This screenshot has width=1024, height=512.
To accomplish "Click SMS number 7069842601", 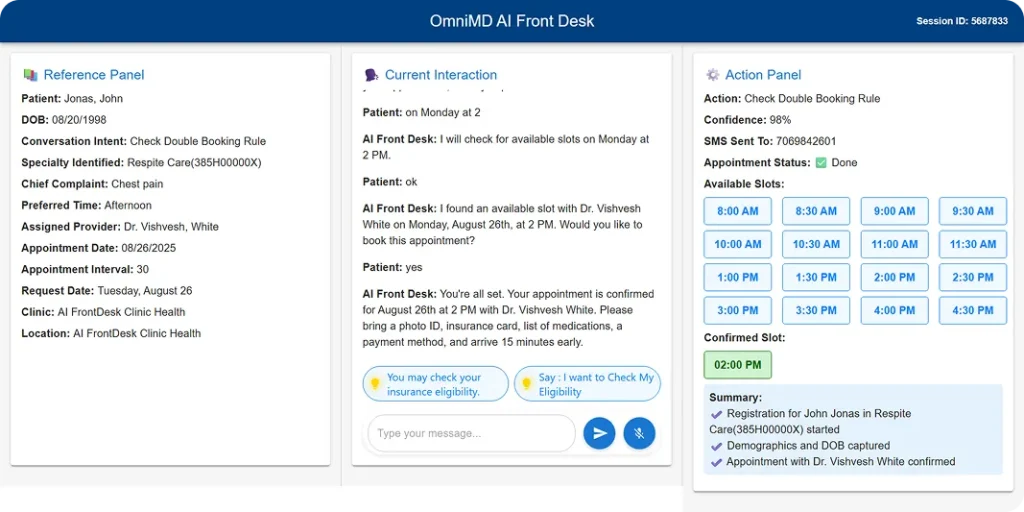I will click(x=806, y=141).
